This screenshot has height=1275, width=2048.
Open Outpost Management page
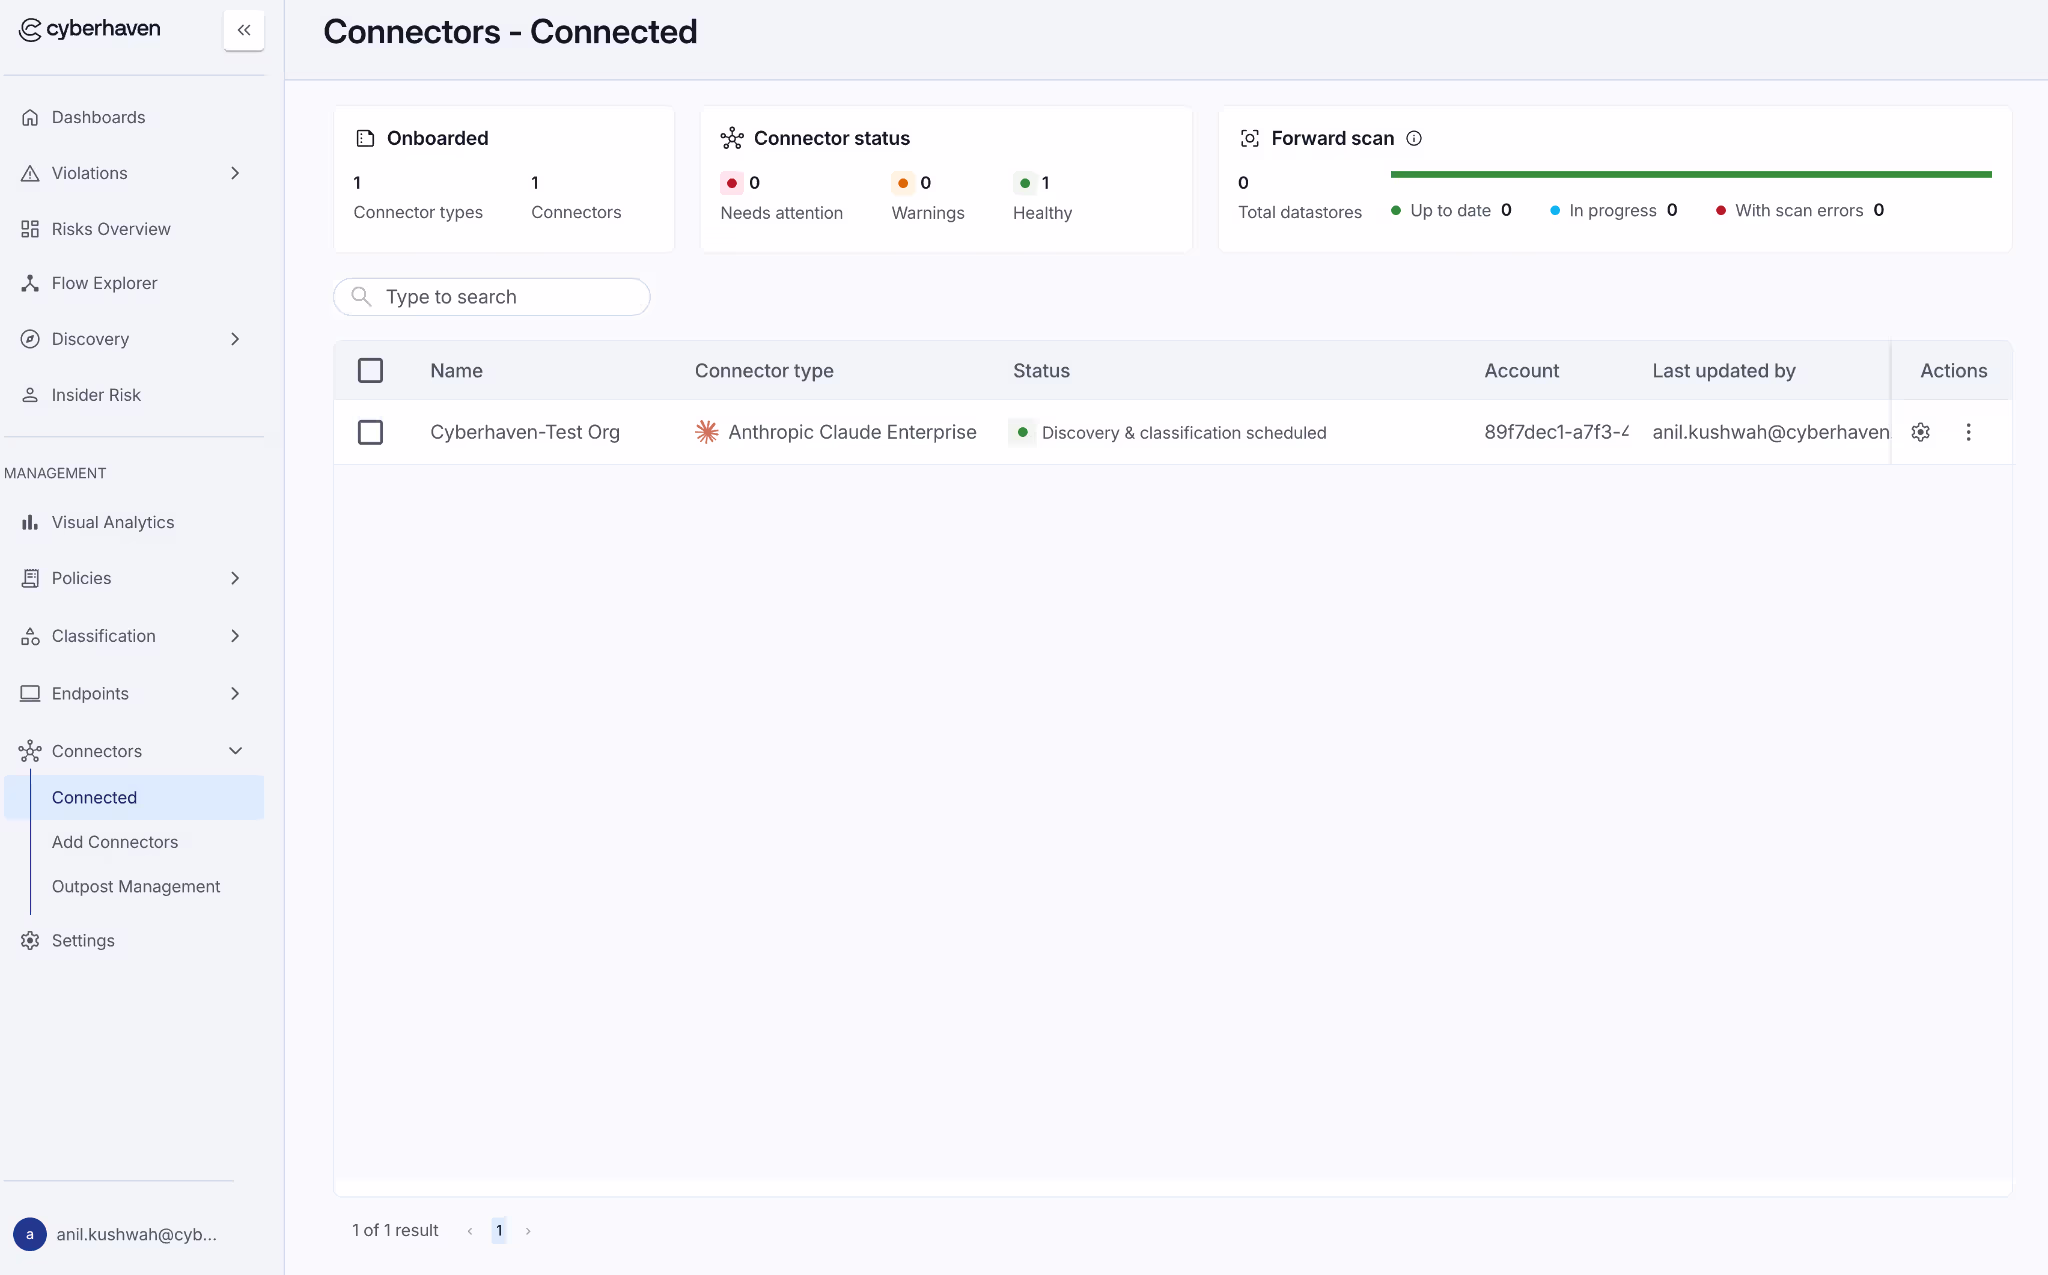click(136, 886)
